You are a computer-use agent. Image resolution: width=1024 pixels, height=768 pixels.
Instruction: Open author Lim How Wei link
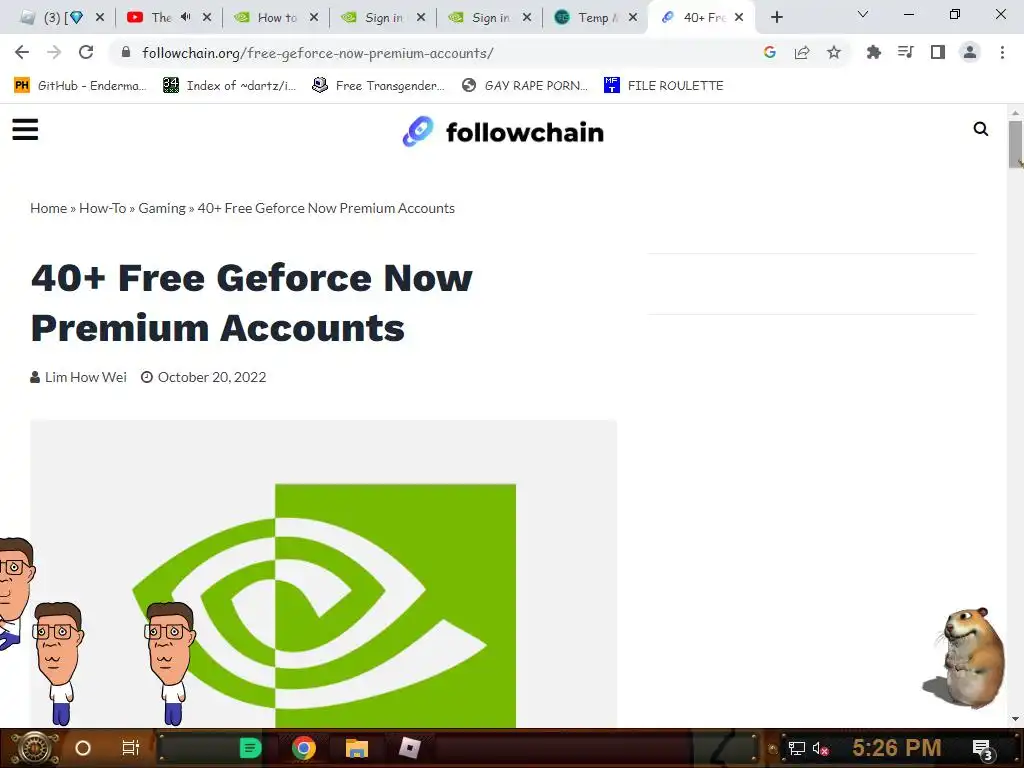86,377
